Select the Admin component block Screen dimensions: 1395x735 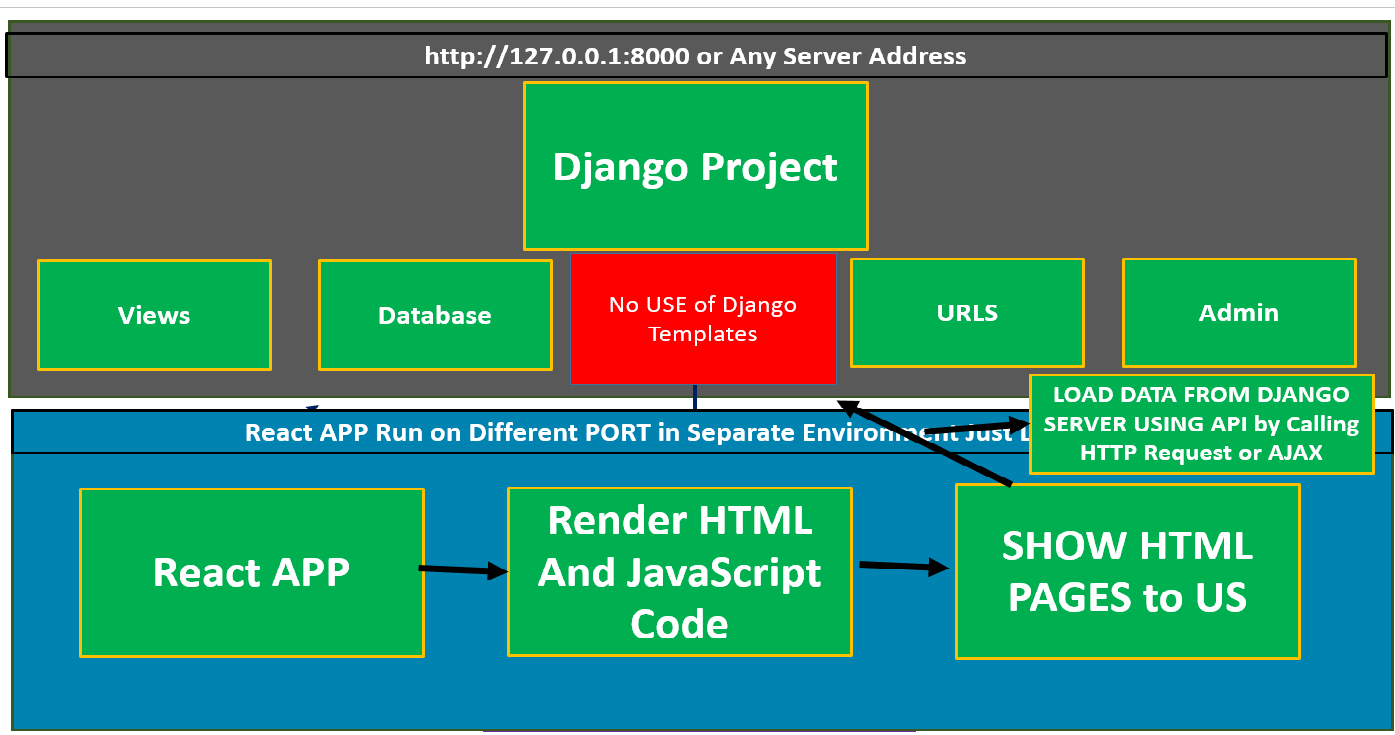point(1239,312)
